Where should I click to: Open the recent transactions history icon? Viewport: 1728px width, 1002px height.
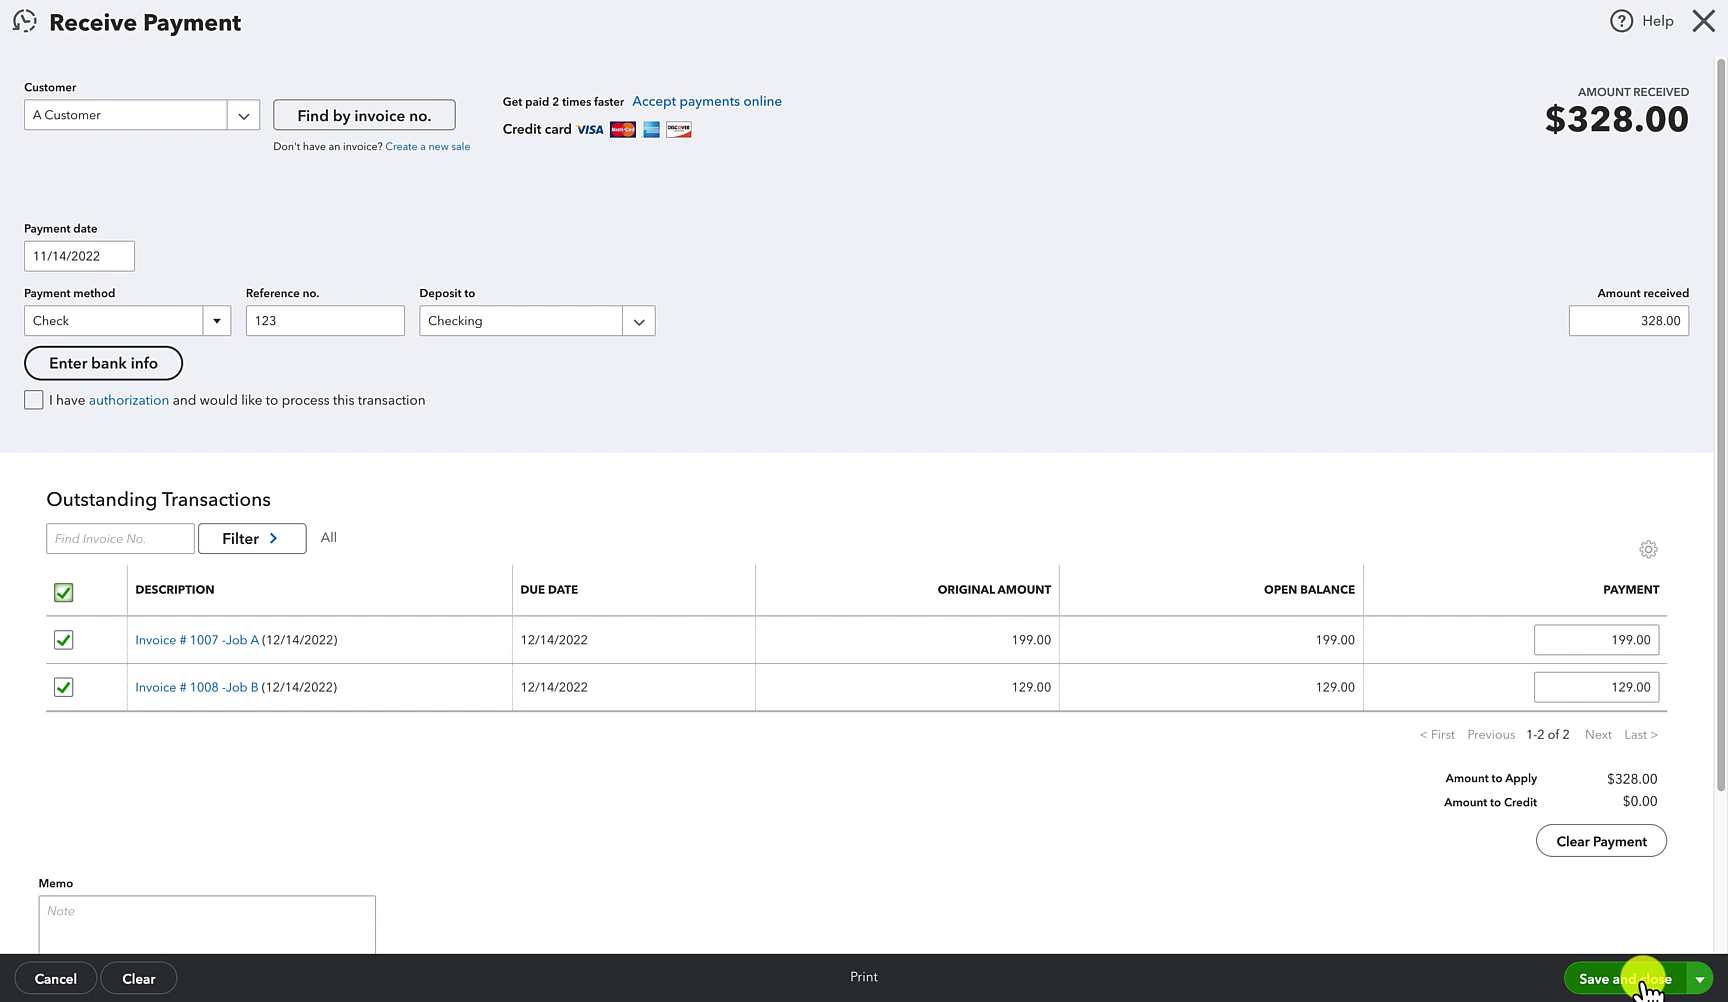click(x=25, y=21)
